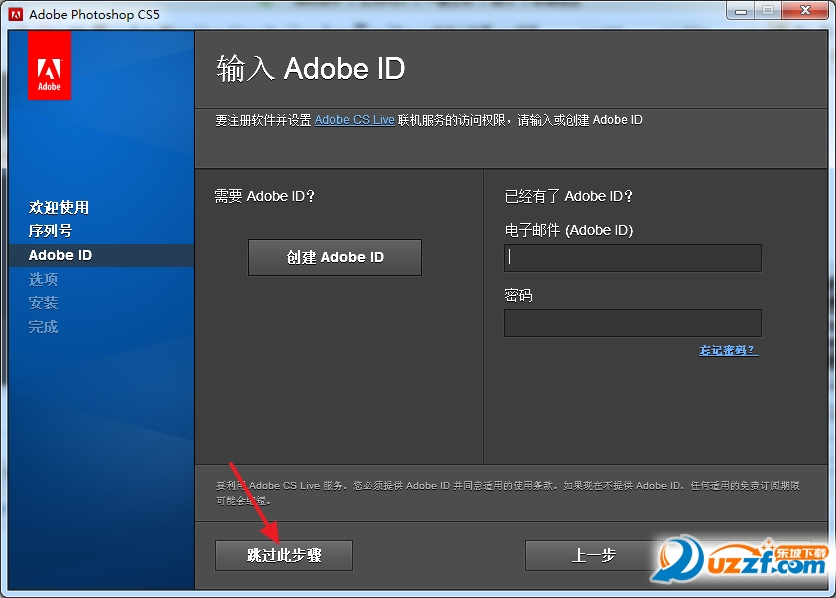Focus the 密码 password field
836x598 pixels.
[633, 323]
